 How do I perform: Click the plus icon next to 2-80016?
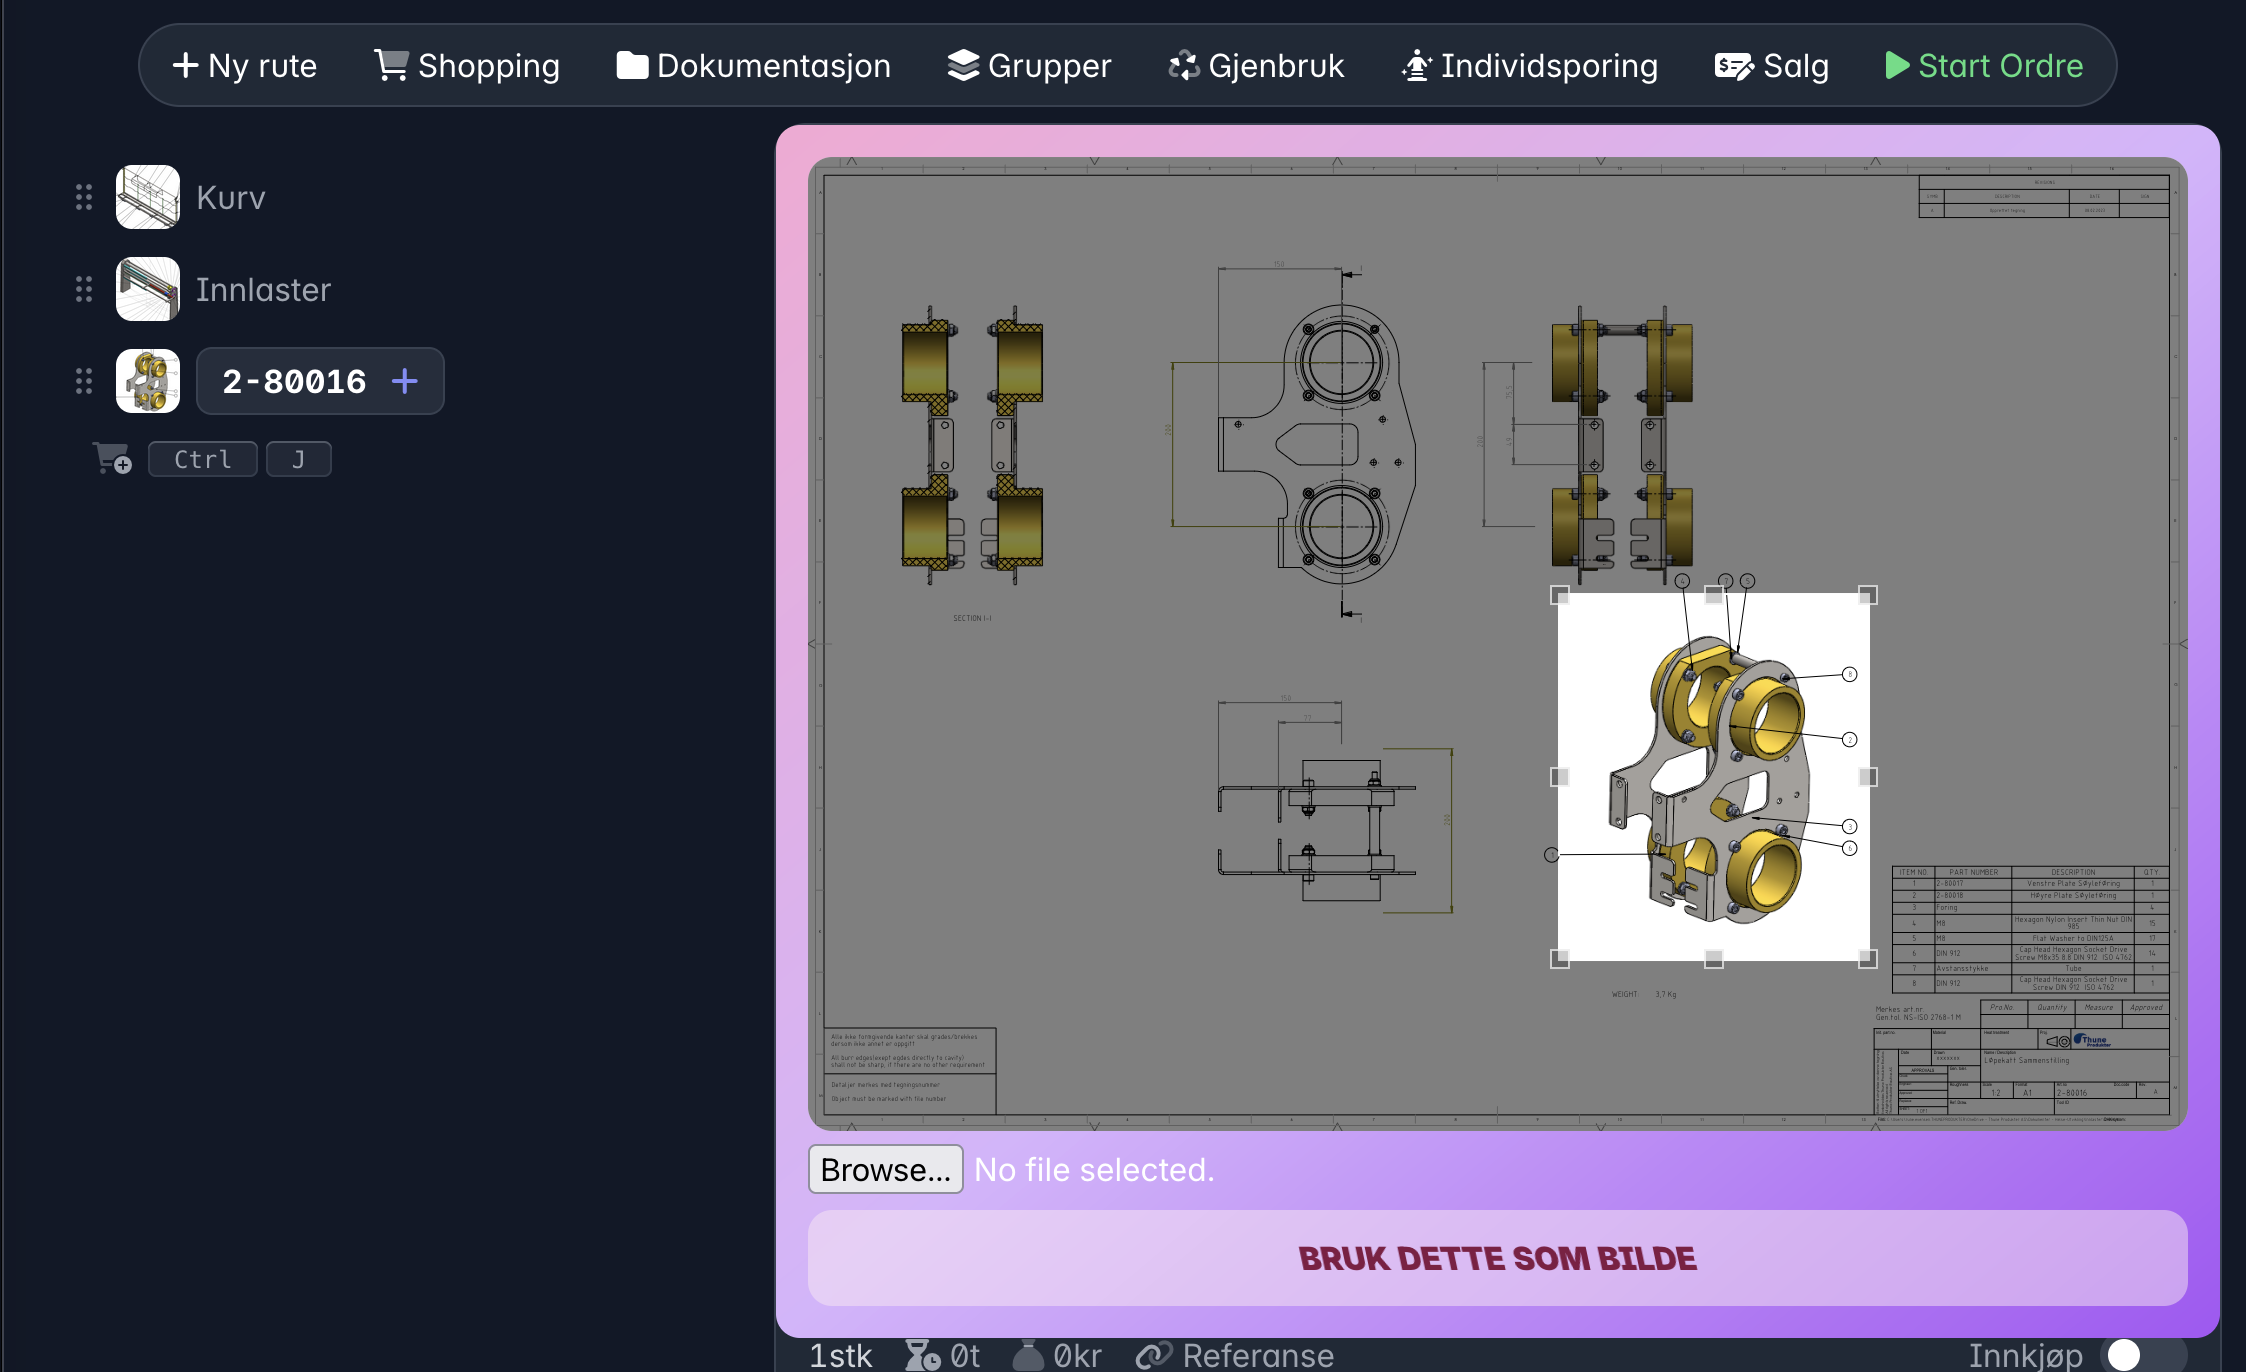[x=405, y=381]
